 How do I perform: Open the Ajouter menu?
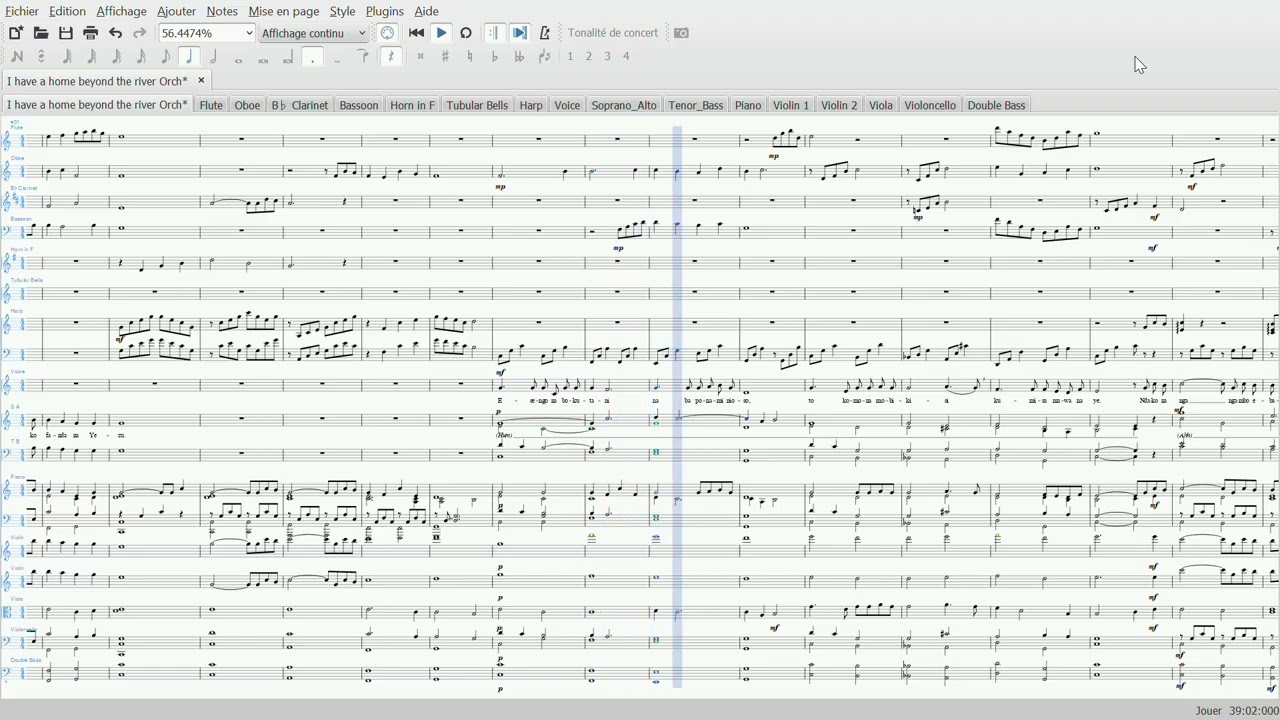(x=177, y=11)
